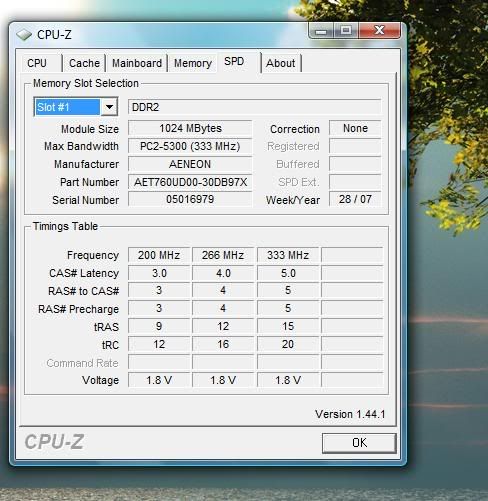488x501 pixels.
Task: Click the 266 MHz frequency cell
Action: 223,255
